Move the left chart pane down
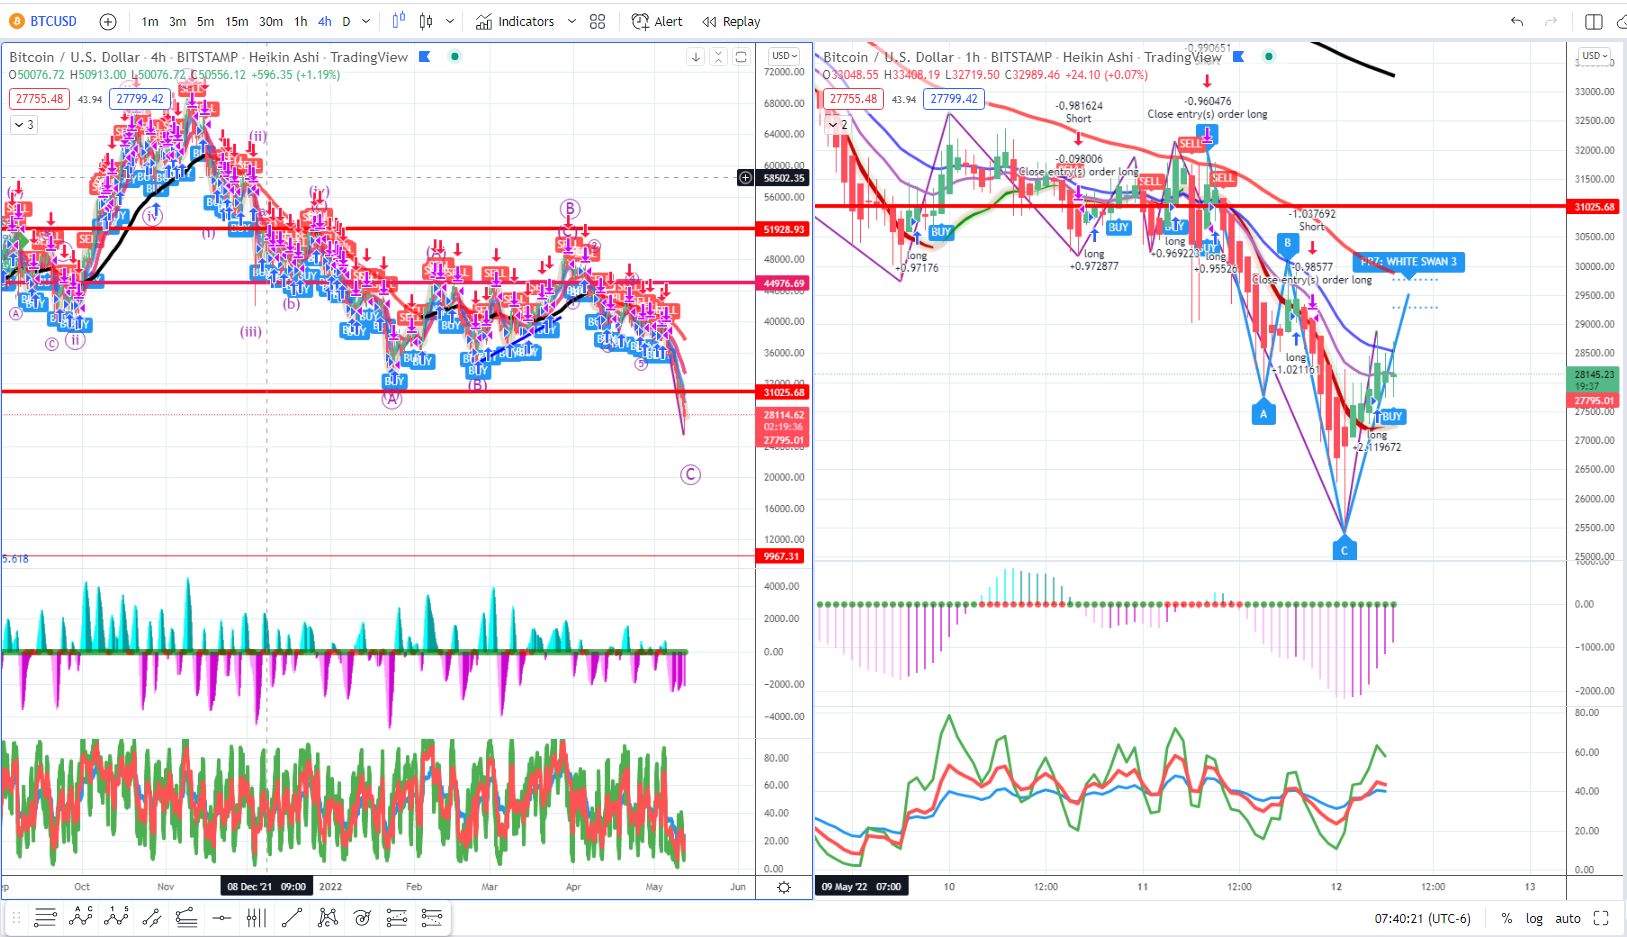1627x937 pixels. 696,57
